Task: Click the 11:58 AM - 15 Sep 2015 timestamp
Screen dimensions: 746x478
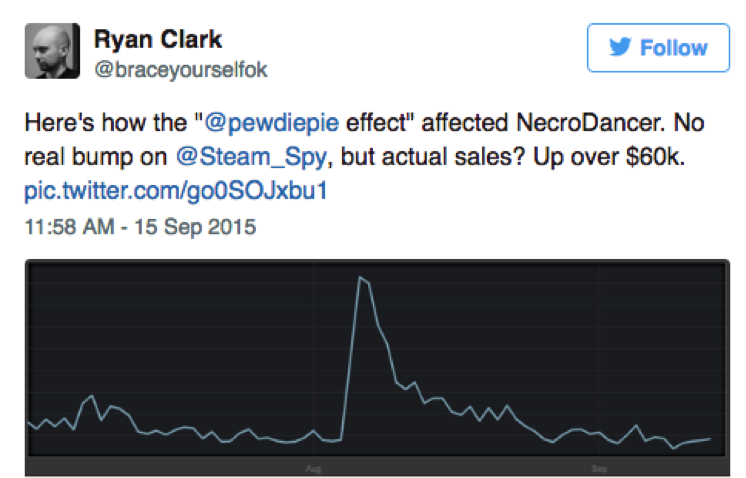Action: coord(140,227)
